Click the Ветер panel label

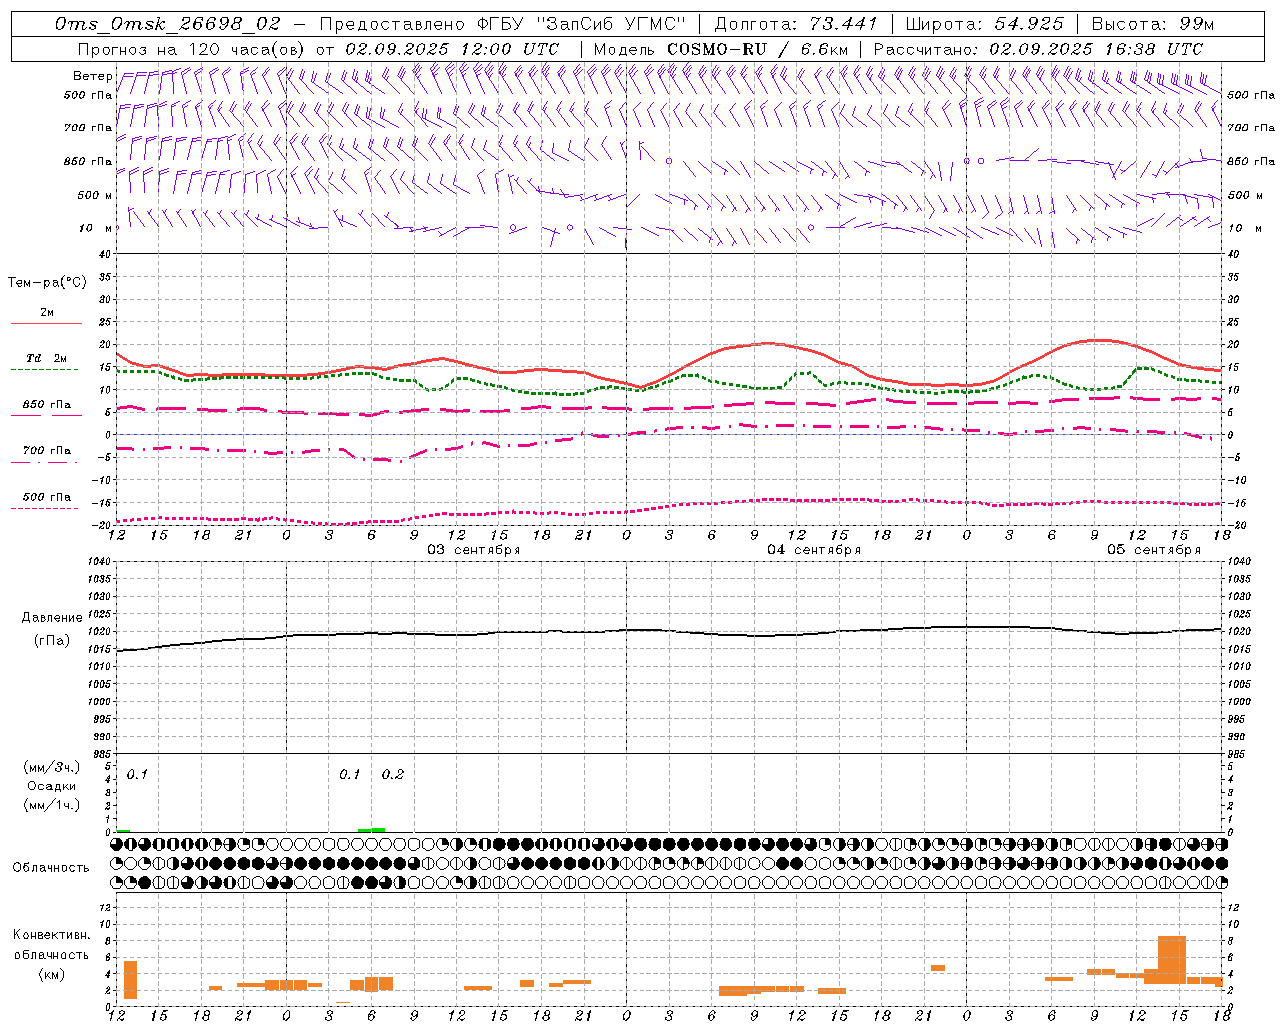[93, 76]
